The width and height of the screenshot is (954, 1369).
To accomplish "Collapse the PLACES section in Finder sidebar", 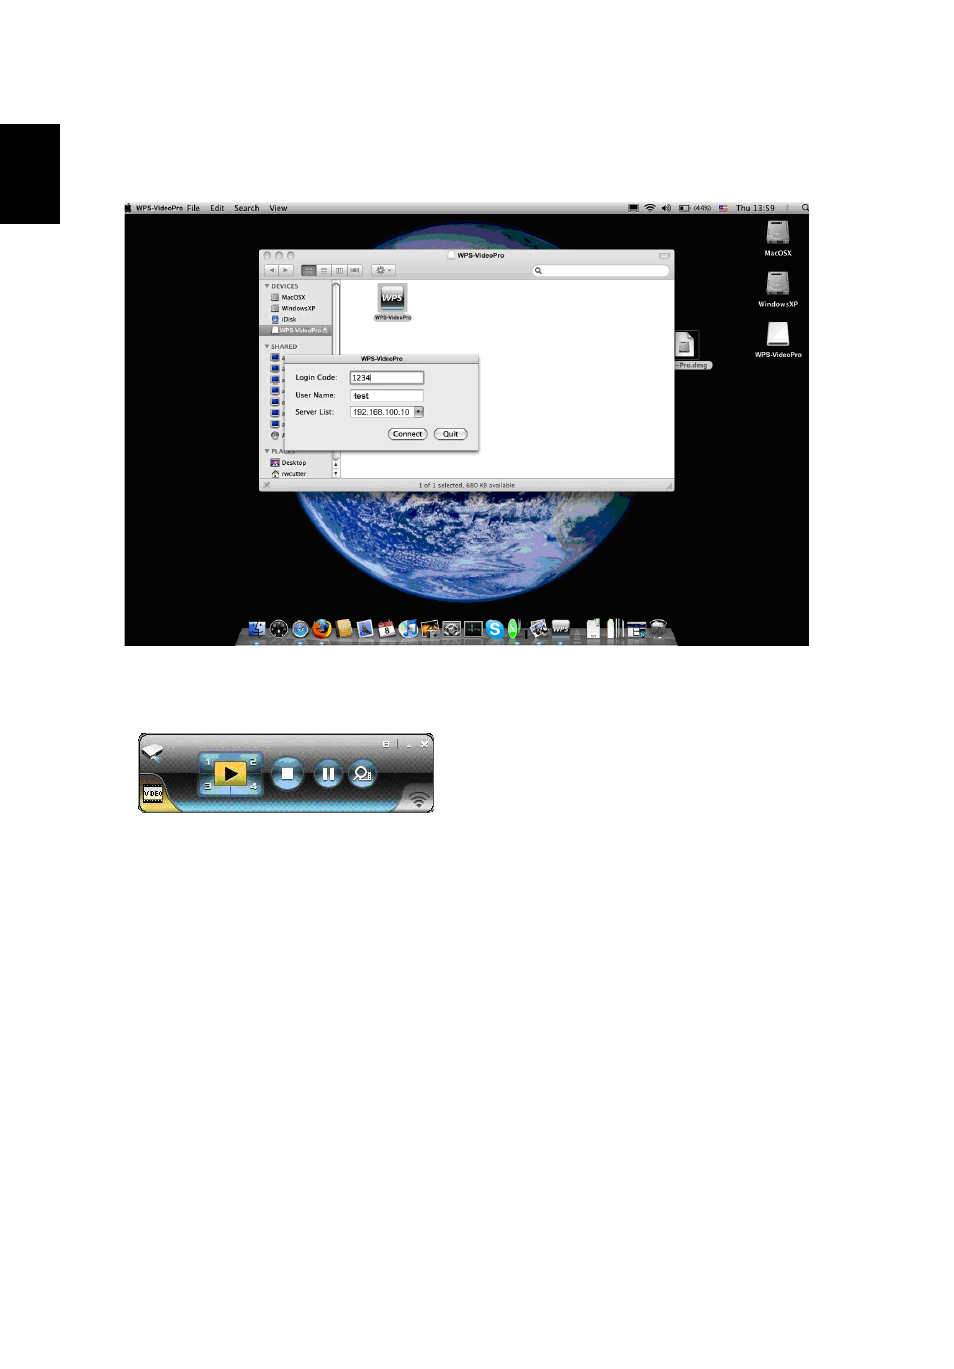I will pos(267,451).
